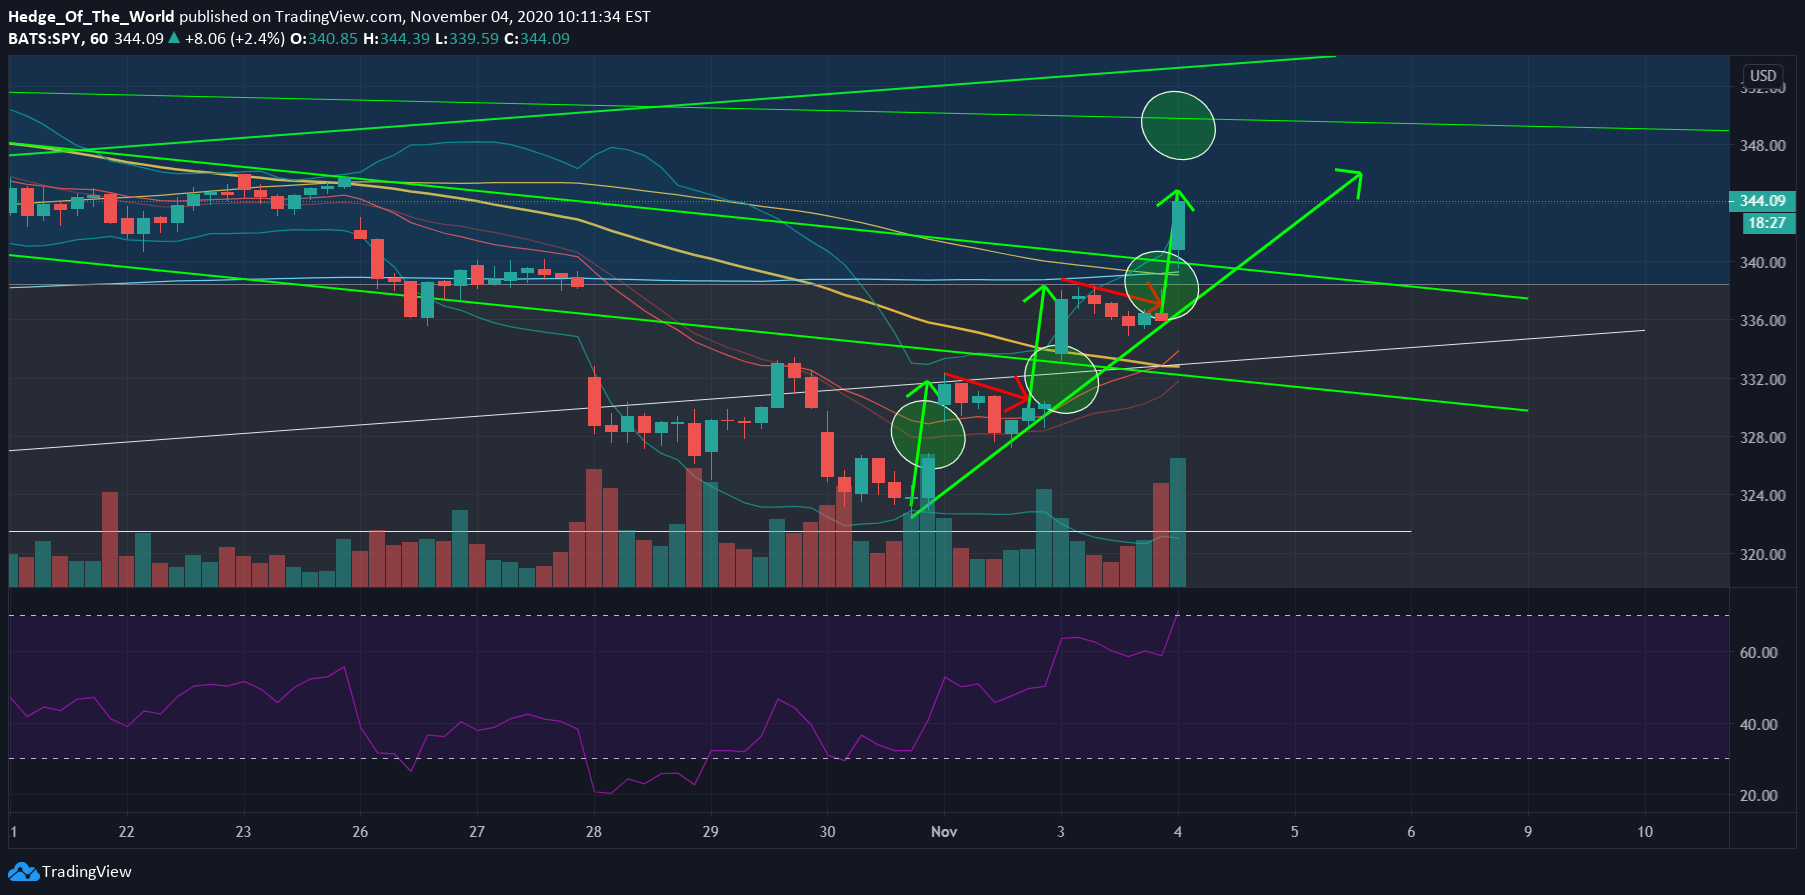This screenshot has width=1805, height=895.
Task: Click date 26 on the time axis
Action: click(360, 832)
